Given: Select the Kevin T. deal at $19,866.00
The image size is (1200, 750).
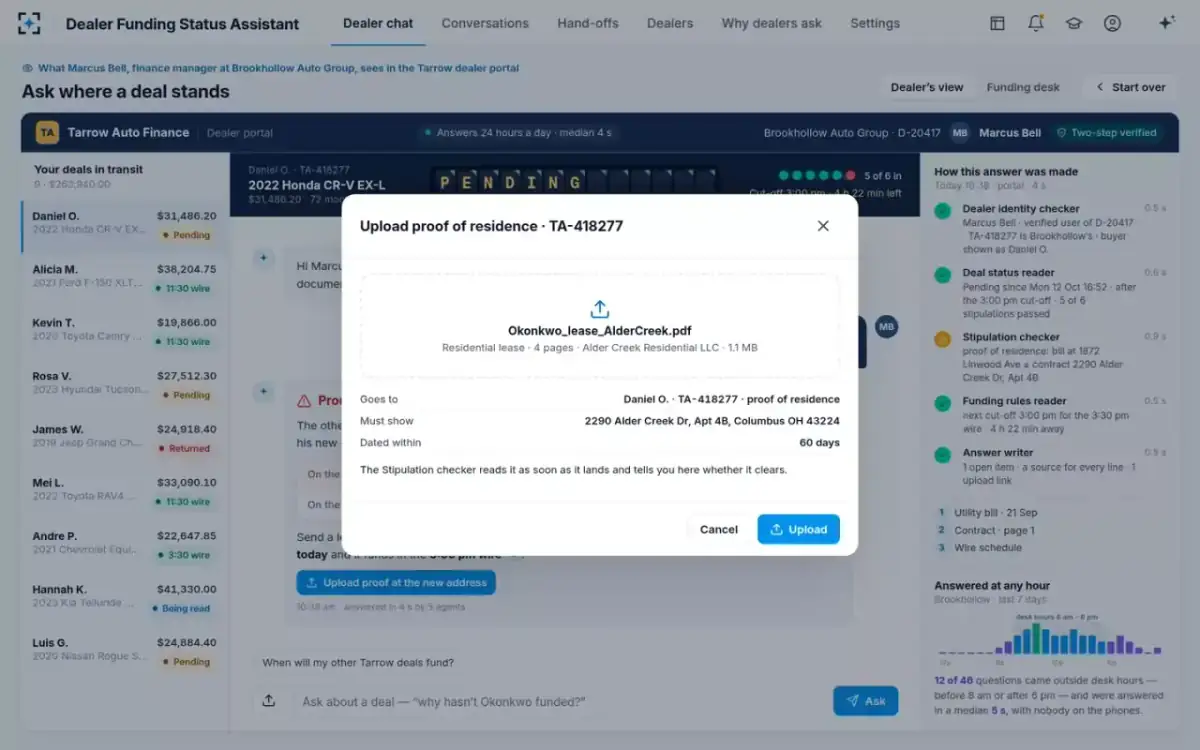Looking at the screenshot, I should [125, 332].
